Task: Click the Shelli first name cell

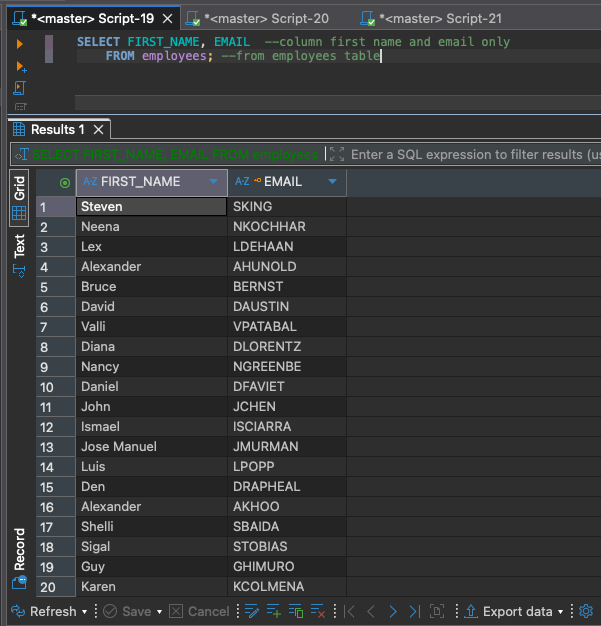Action: [151, 527]
